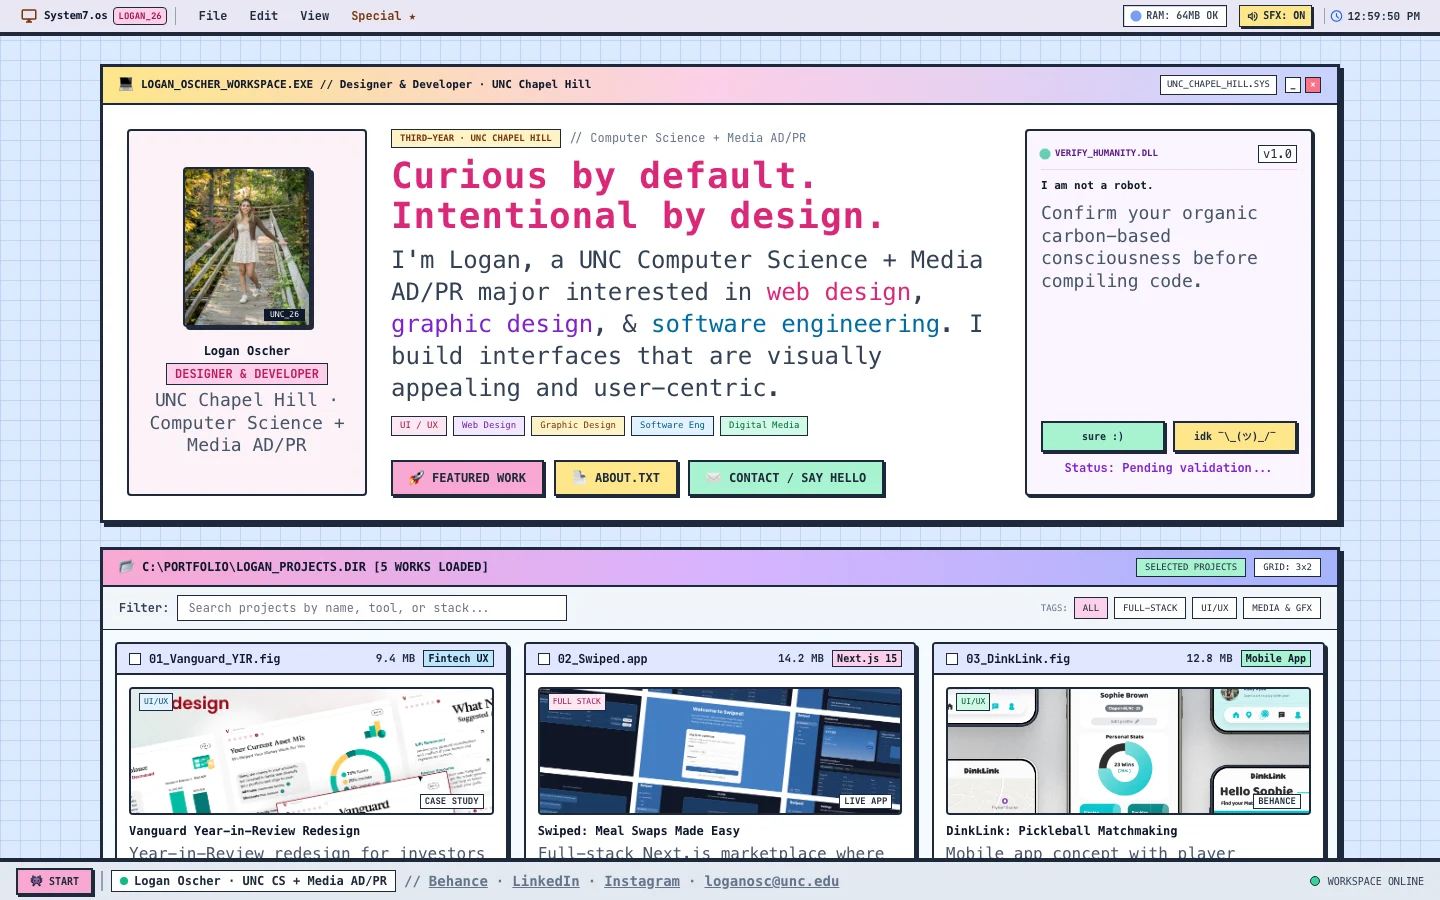Click the UNC_CHAPEL_HILL.SYS badge
This screenshot has height=900, width=1440.
[1218, 84]
